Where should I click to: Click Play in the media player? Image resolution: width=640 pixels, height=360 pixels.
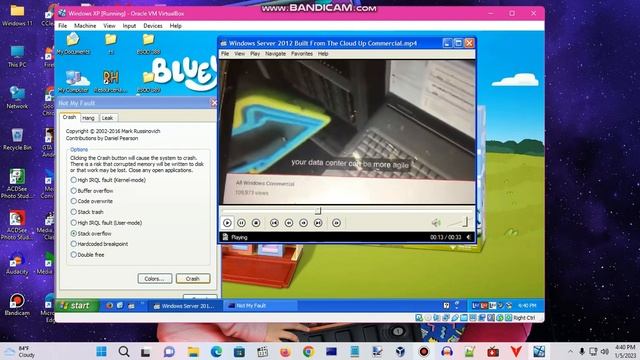(227, 223)
